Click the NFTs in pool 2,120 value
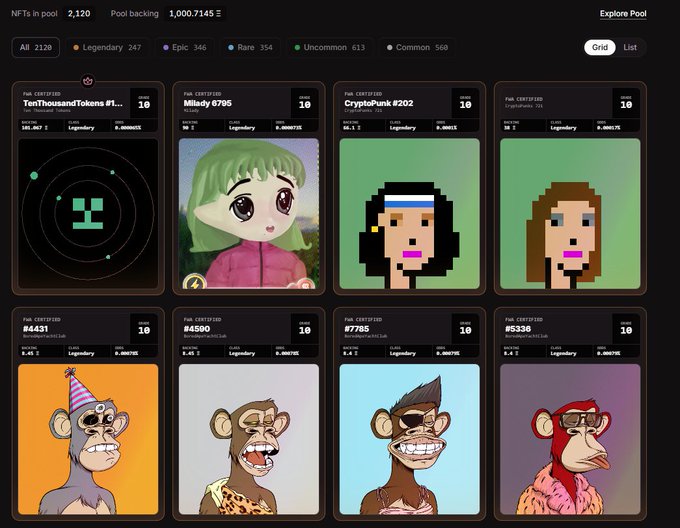 79,13
